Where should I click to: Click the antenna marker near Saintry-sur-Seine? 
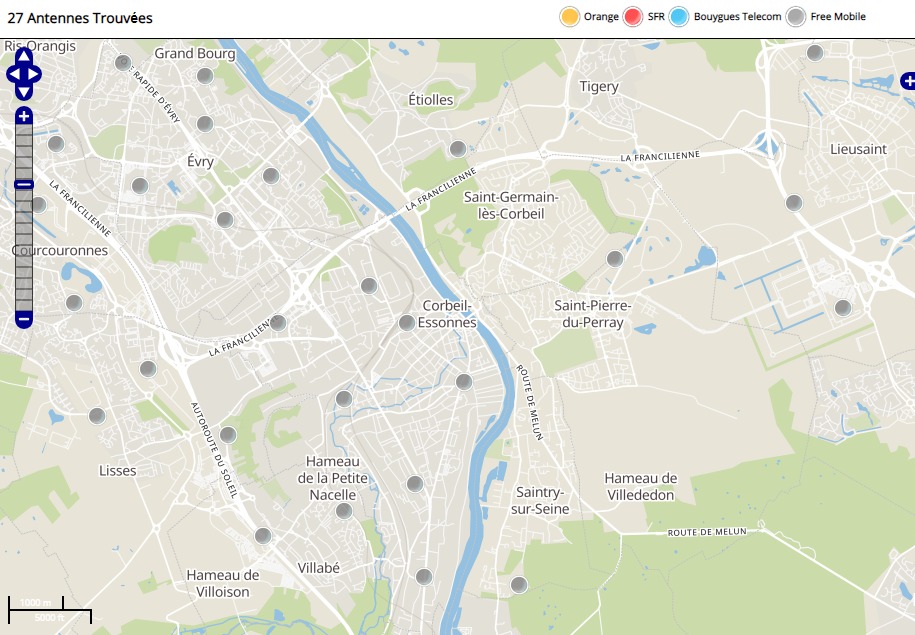point(519,584)
